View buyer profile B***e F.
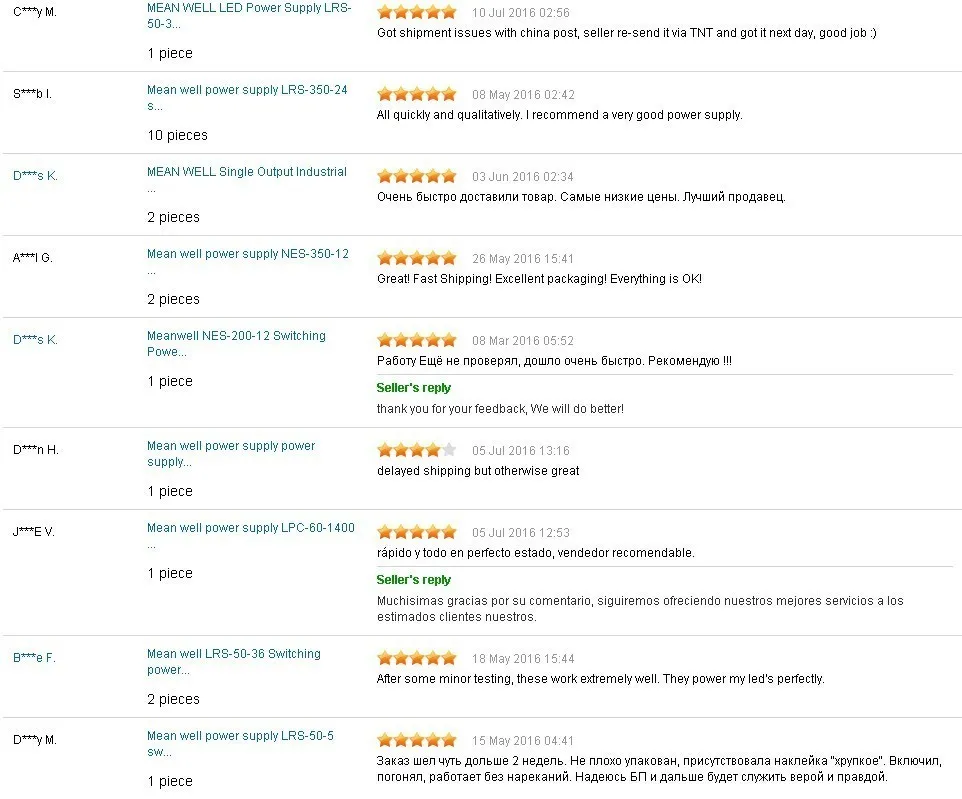 [x=34, y=658]
